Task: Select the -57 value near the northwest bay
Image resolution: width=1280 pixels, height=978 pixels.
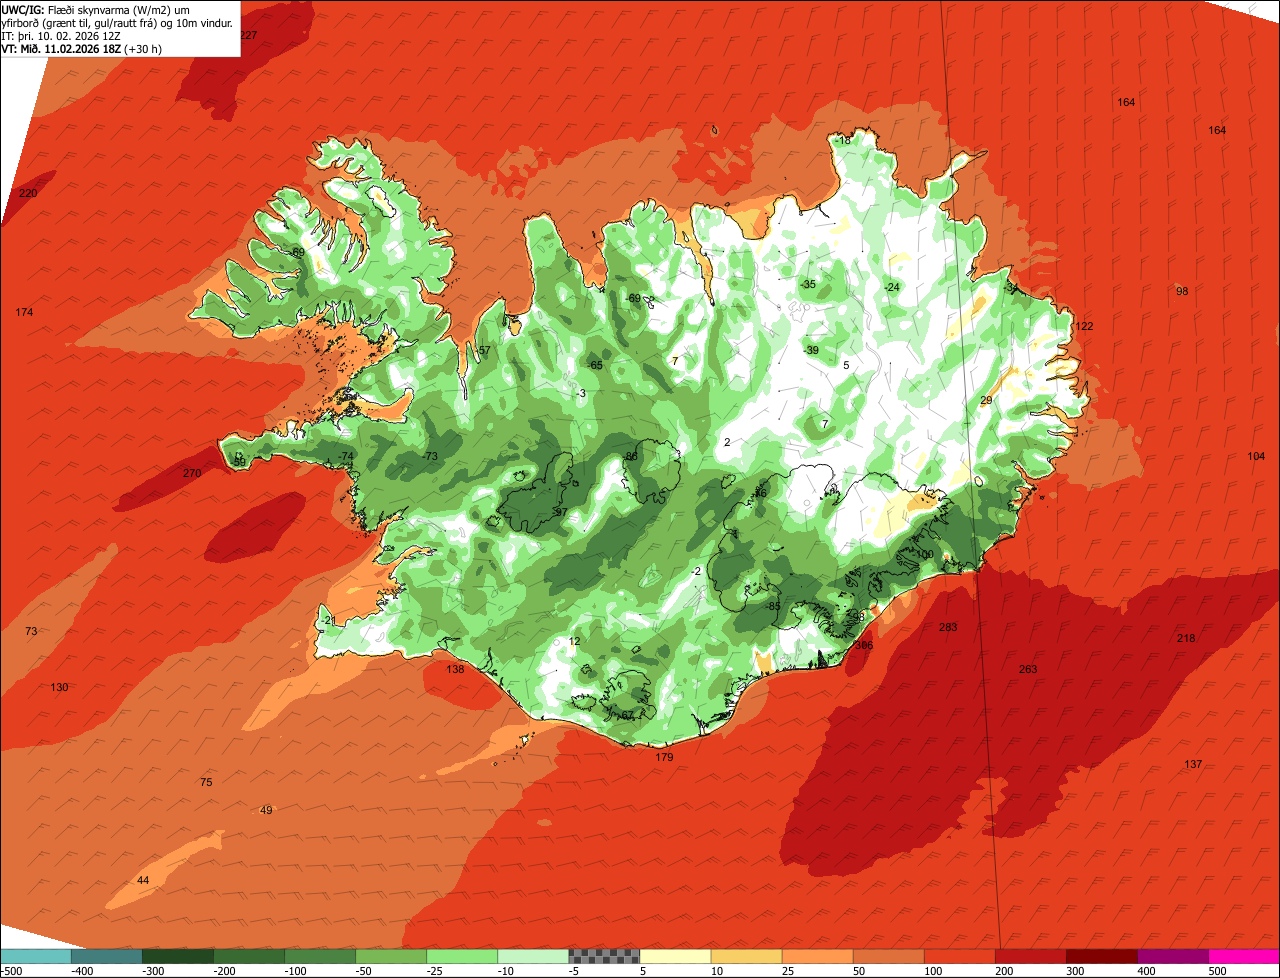Action: click(x=483, y=350)
